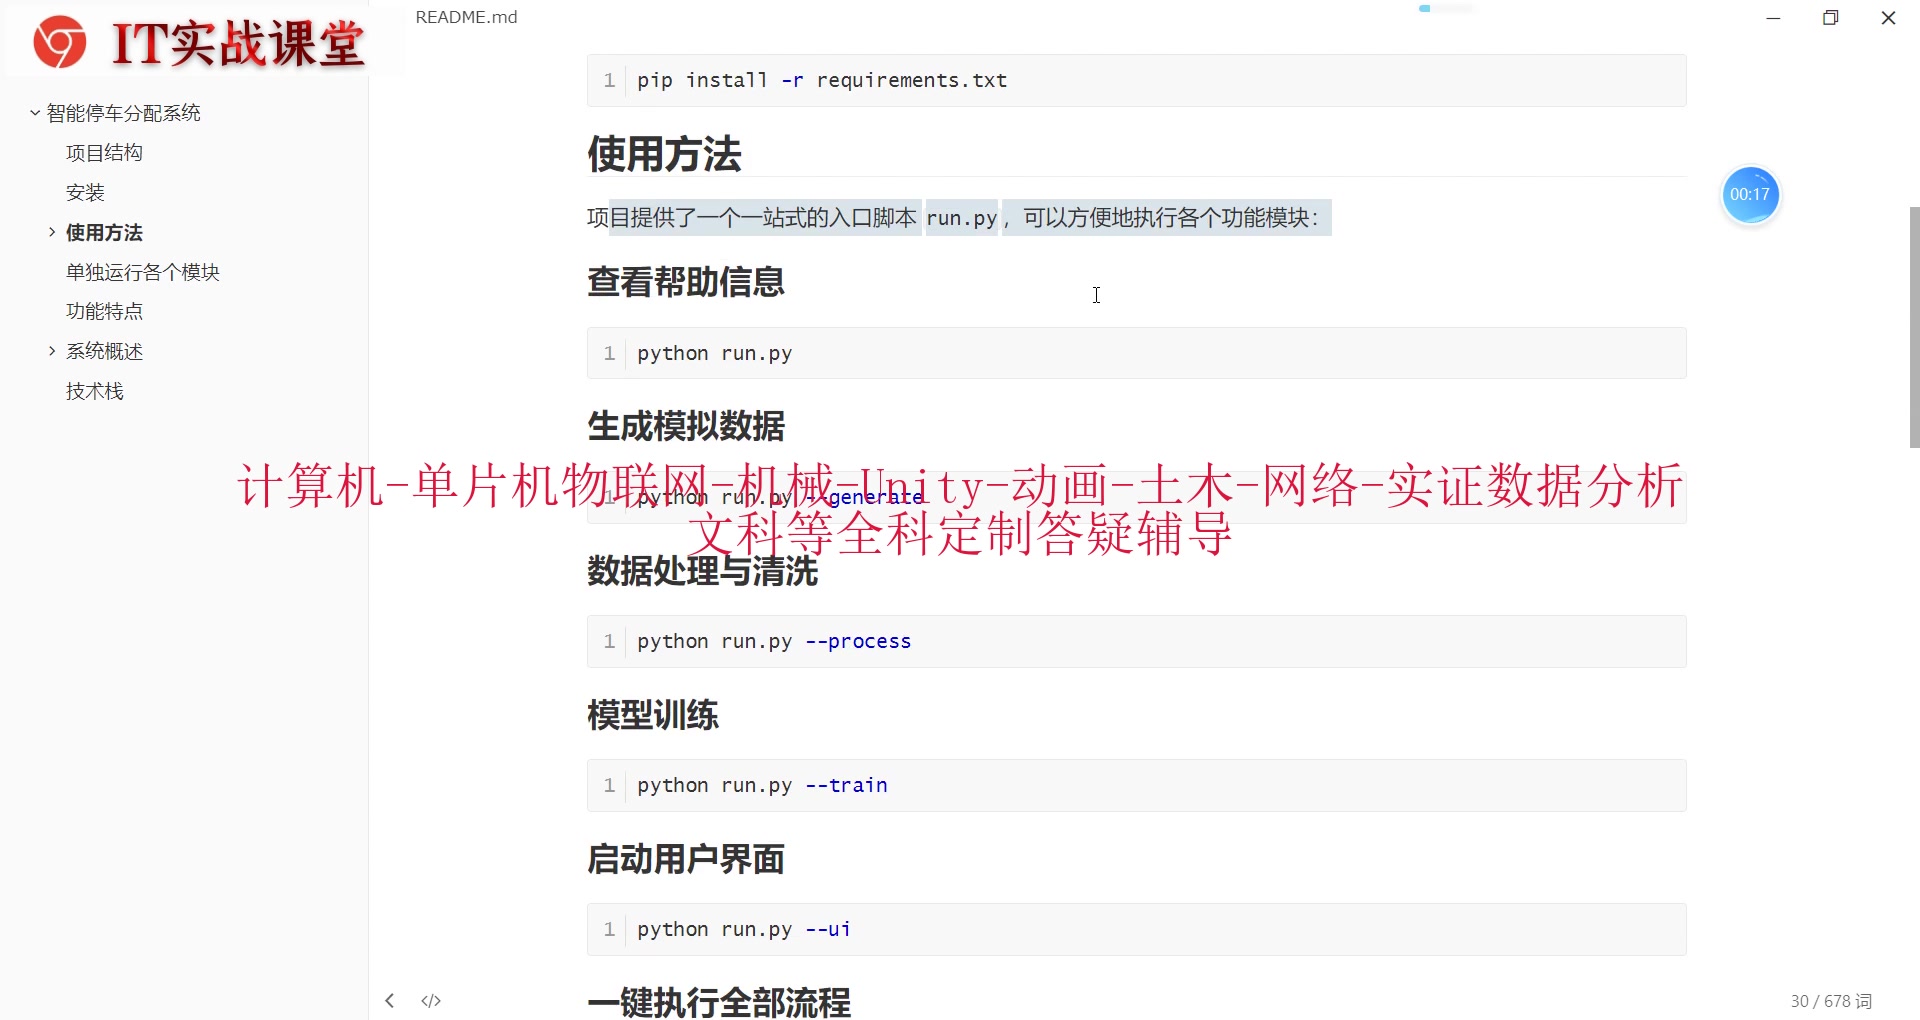The image size is (1920, 1020).
Task: Jump to 技术栈 outline entry
Action: coord(95,391)
